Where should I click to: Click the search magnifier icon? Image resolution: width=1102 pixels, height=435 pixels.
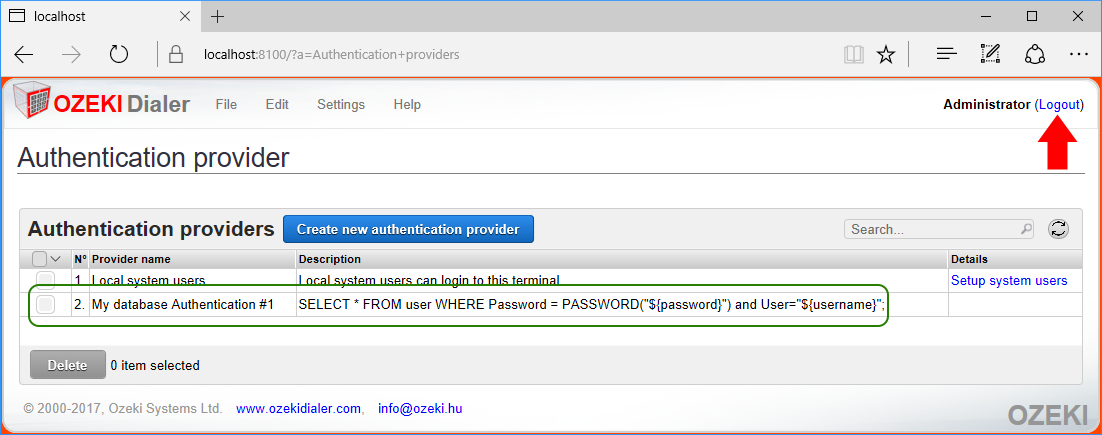click(x=1026, y=229)
